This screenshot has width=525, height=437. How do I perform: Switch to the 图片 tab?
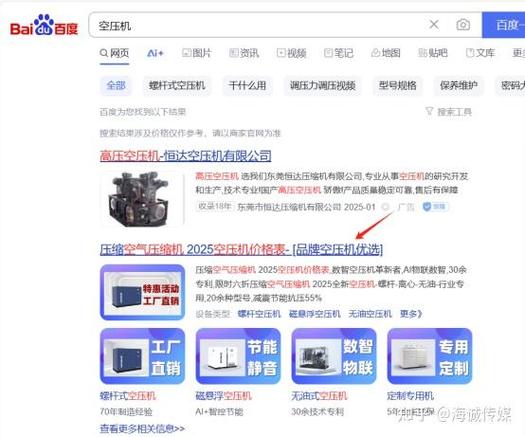point(197,53)
